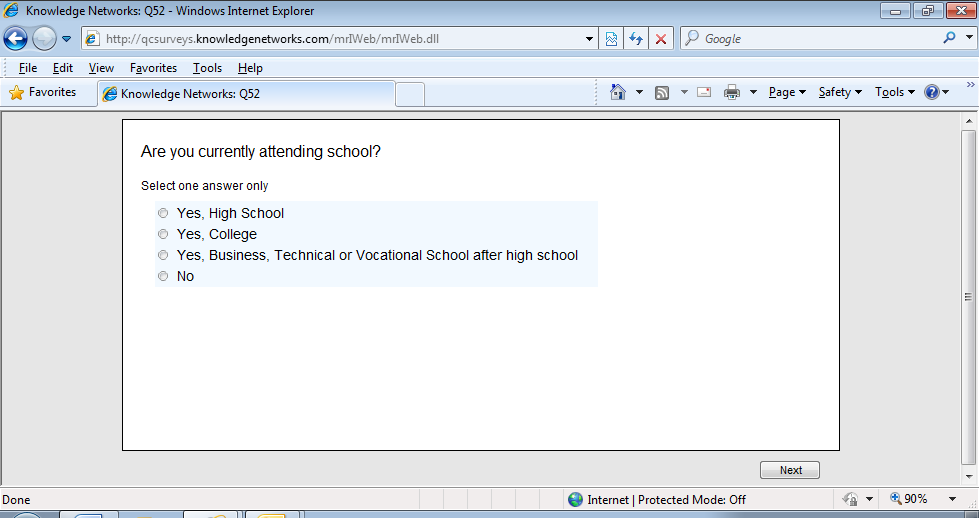Choose the "Yes, College" radio button

click(x=163, y=234)
